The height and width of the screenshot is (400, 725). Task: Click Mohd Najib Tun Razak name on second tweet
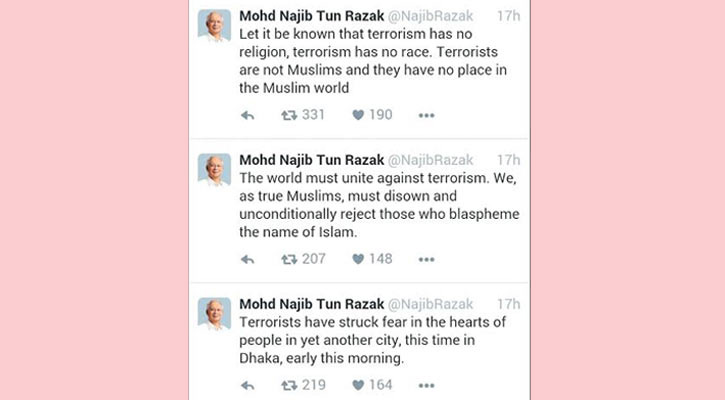(x=309, y=160)
